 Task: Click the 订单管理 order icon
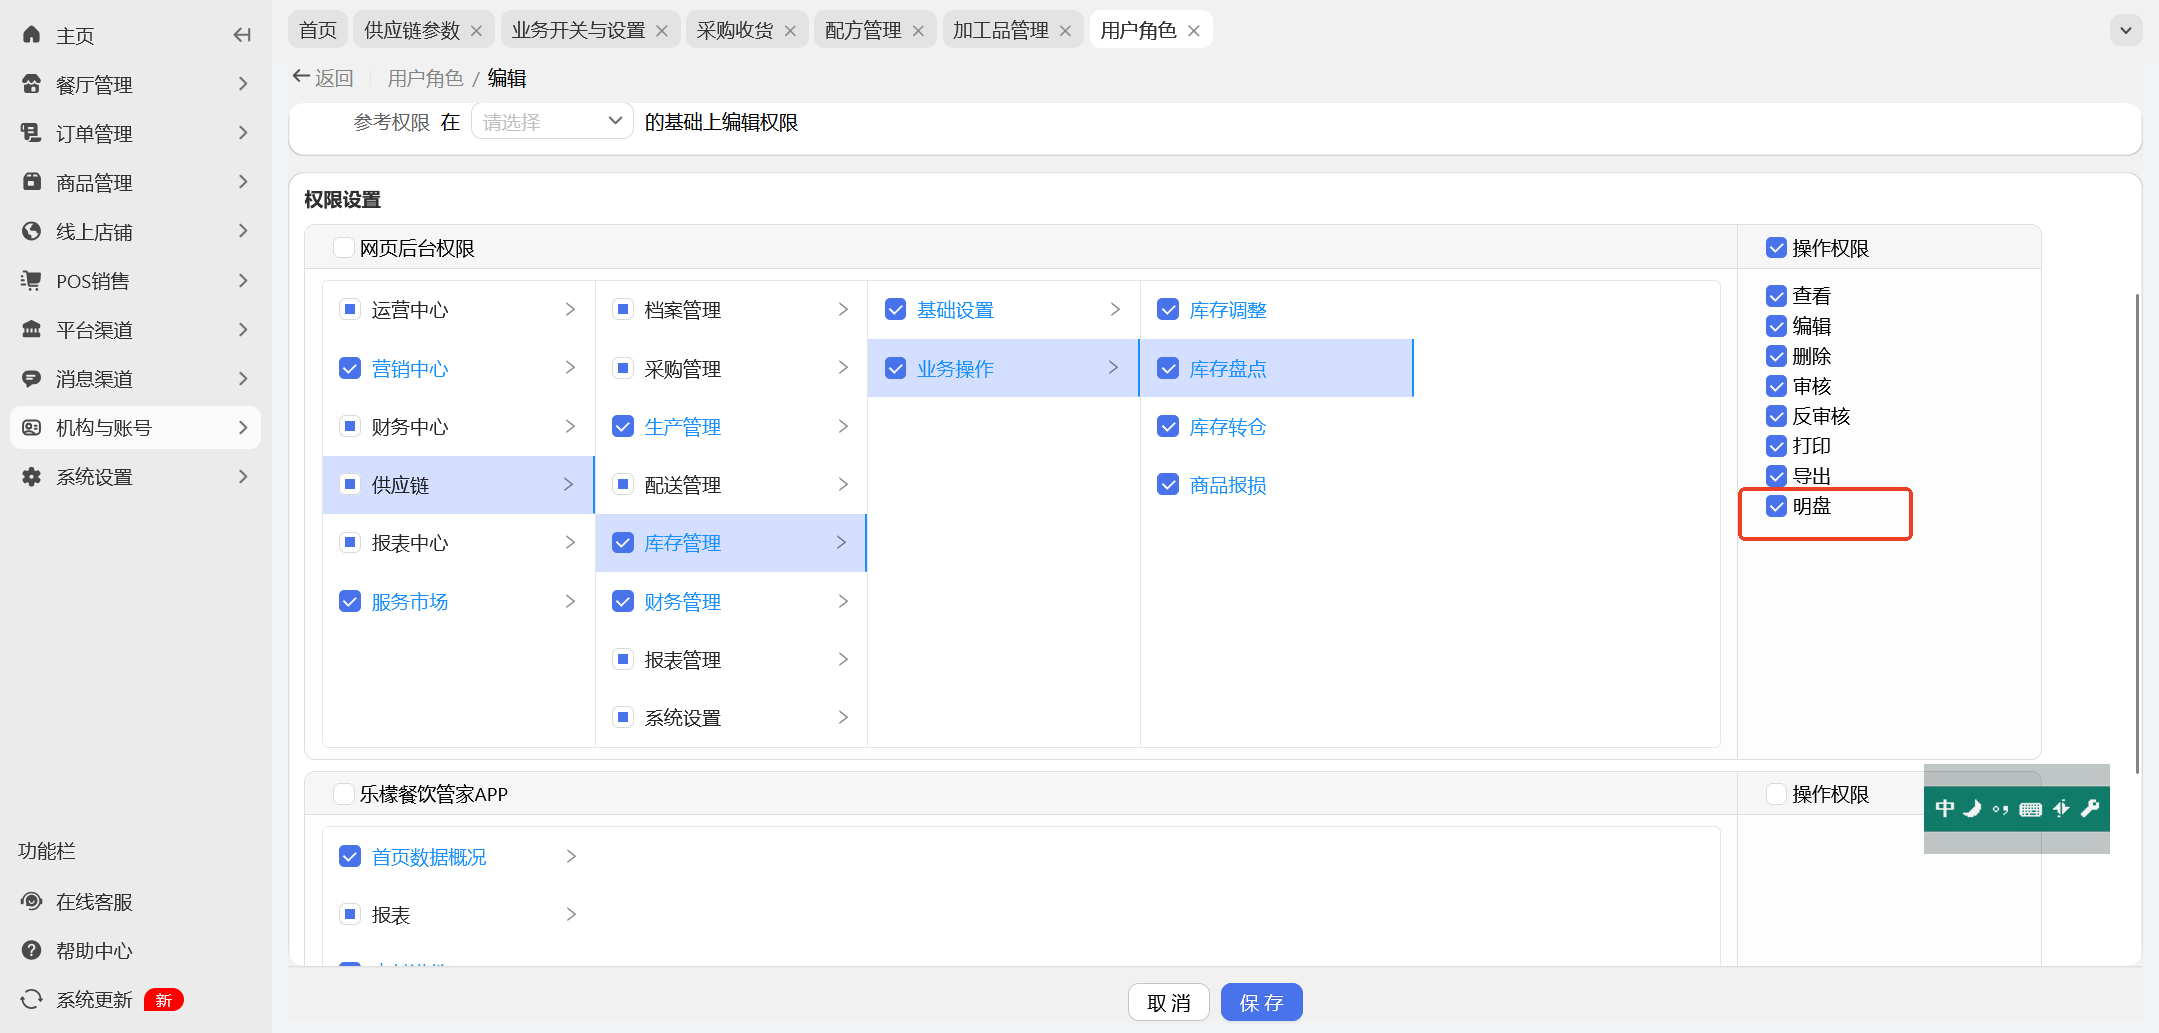(32, 133)
